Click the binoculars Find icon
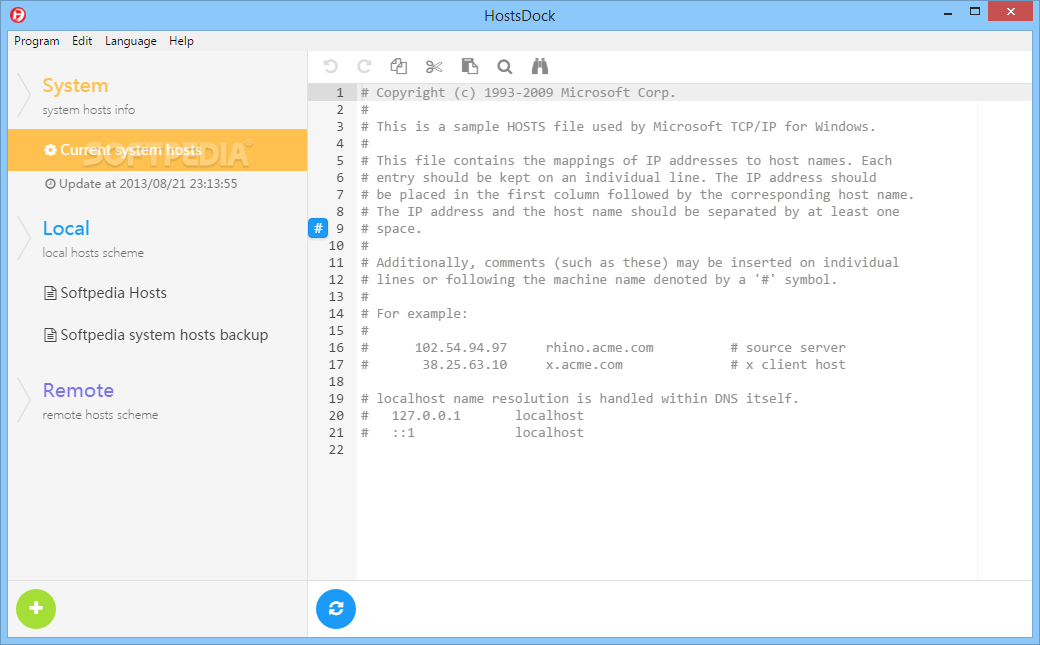This screenshot has width=1040, height=645. (x=540, y=66)
